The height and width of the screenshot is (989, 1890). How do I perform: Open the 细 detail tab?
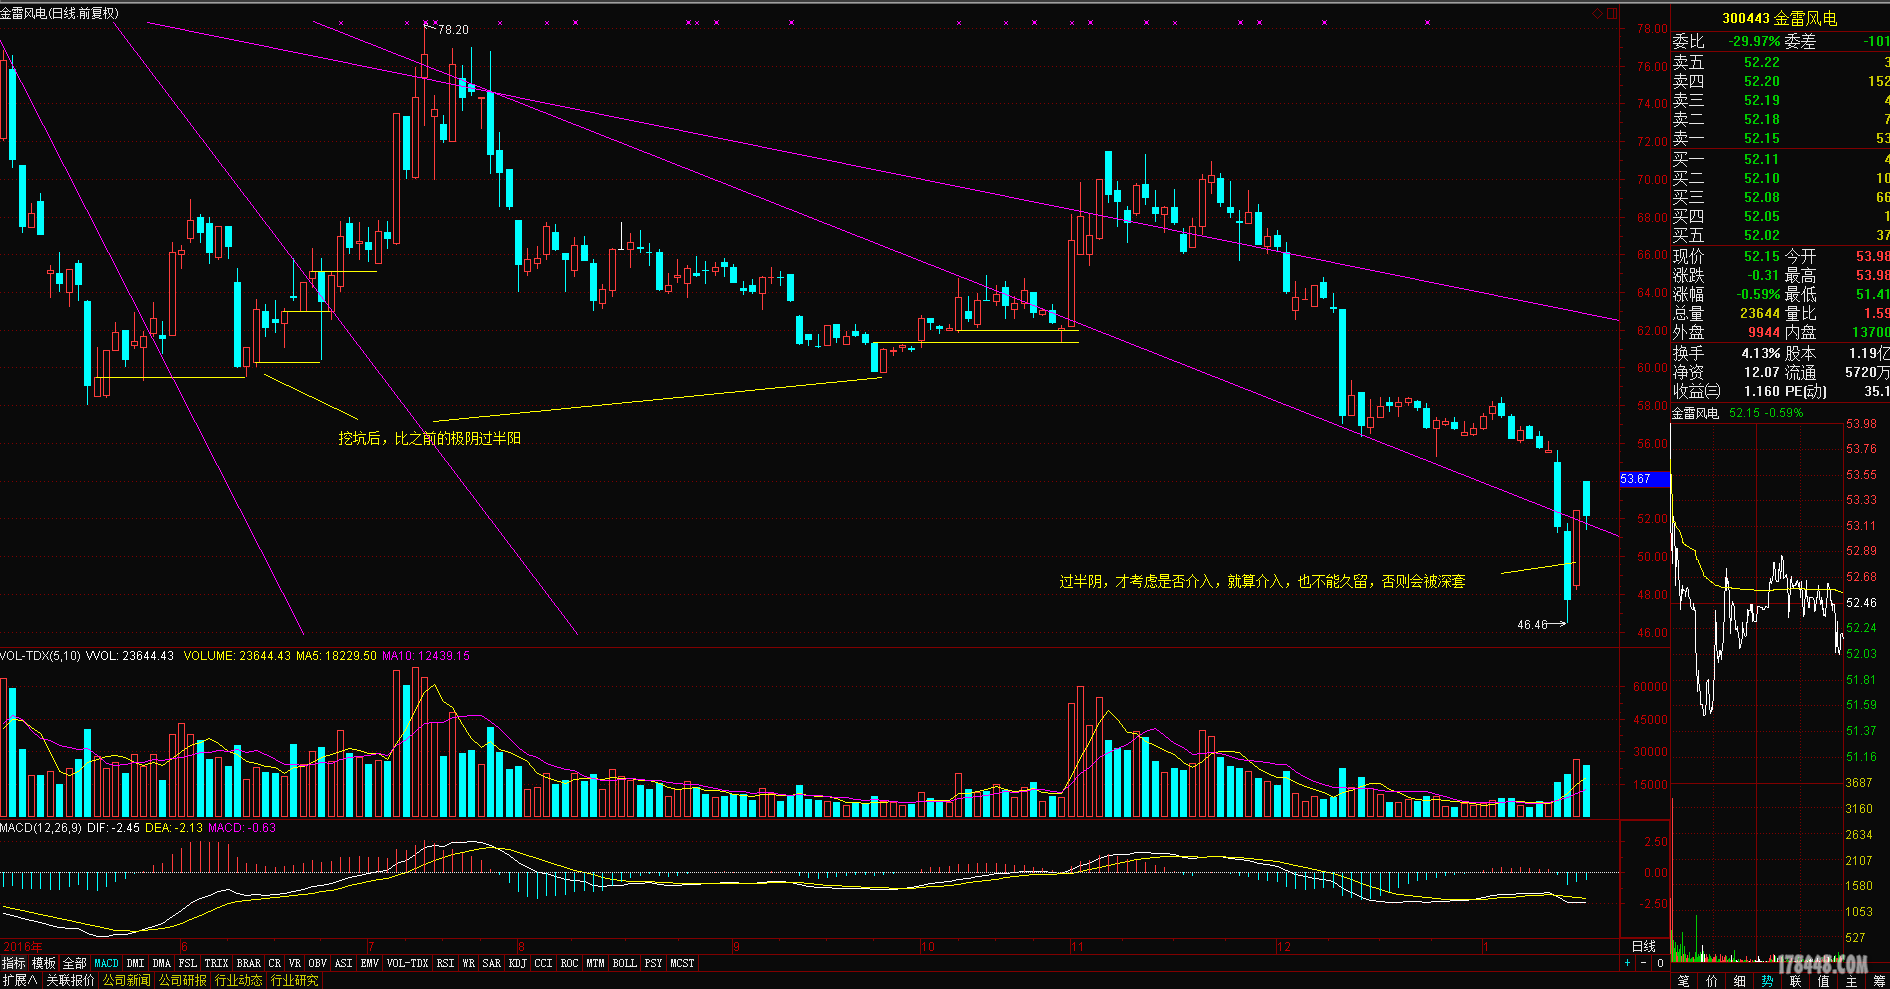tap(1740, 981)
